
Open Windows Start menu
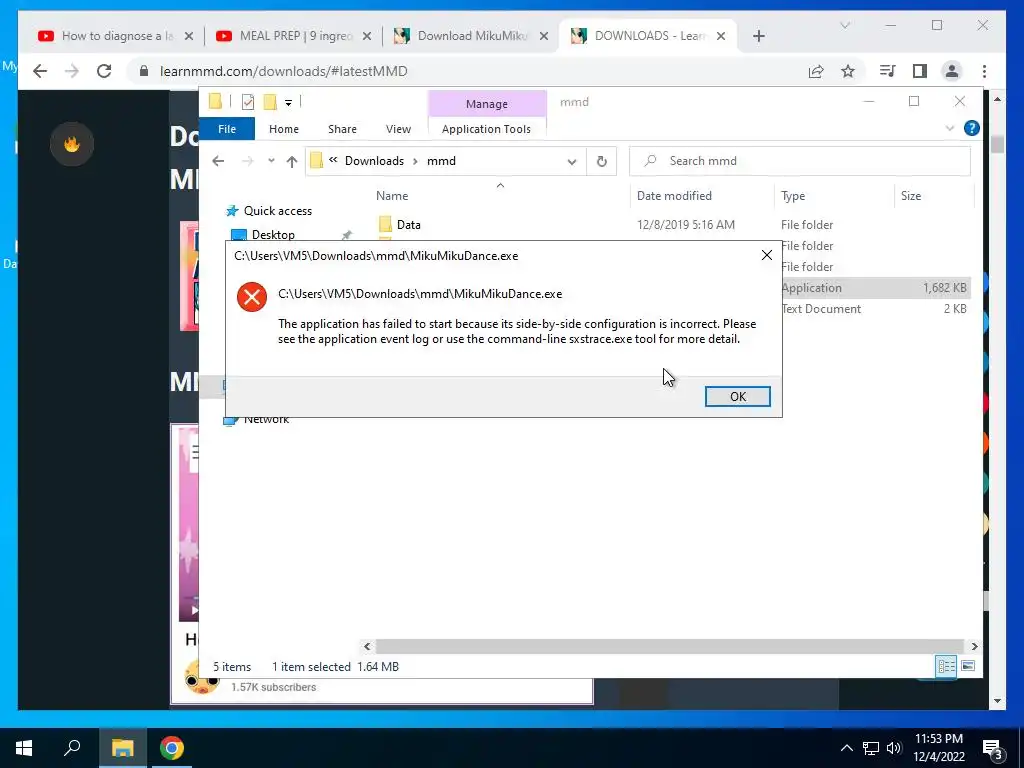tap(24, 748)
